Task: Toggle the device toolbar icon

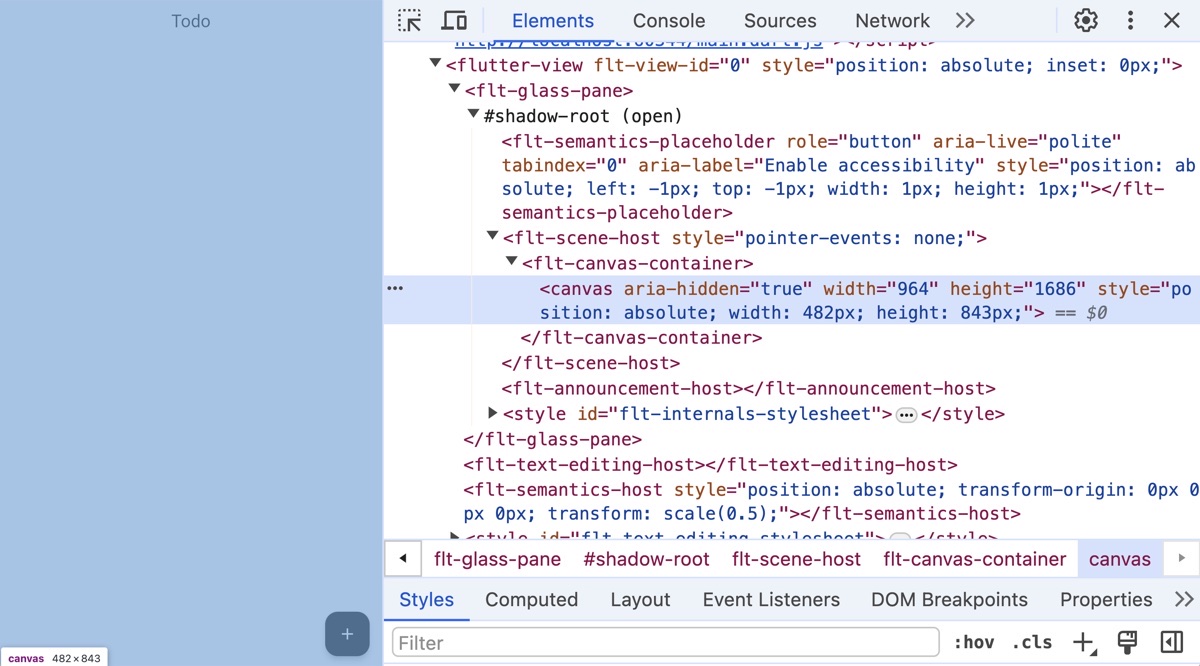Action: (455, 20)
